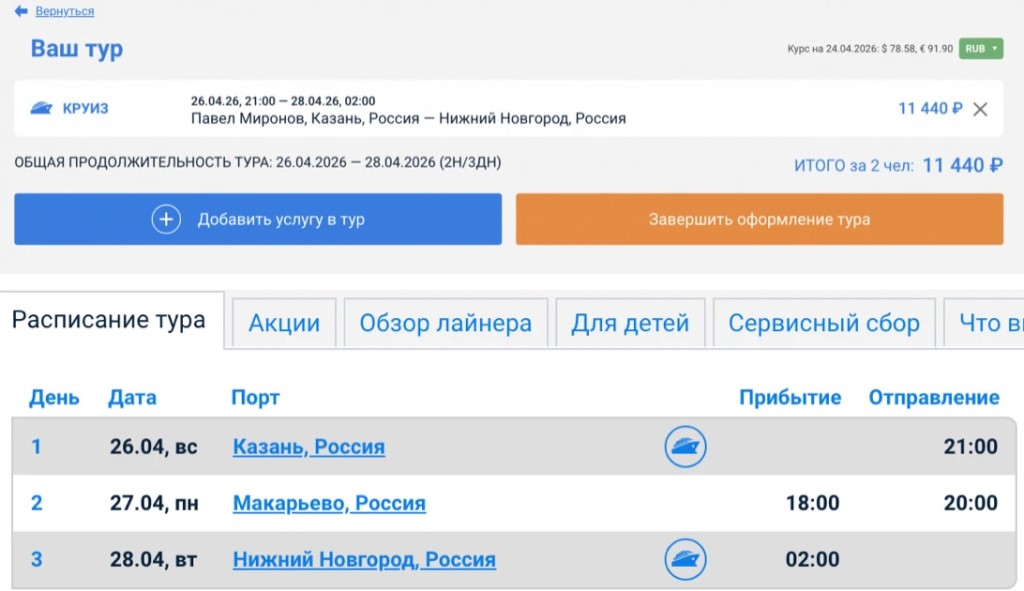
Task: Open the Казань, Россия port link
Action: coord(308,447)
